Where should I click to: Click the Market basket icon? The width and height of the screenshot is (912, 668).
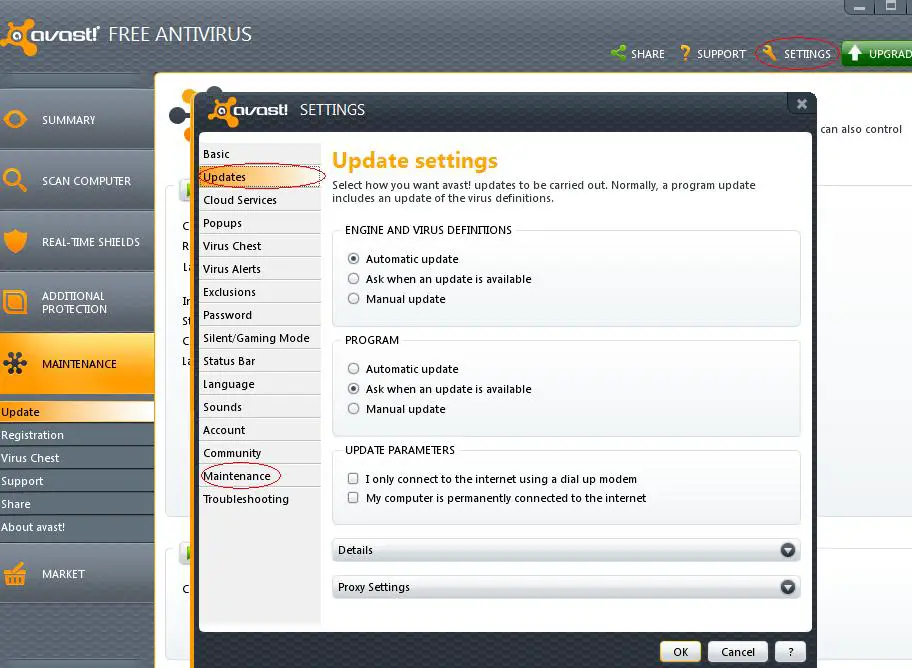pos(15,573)
